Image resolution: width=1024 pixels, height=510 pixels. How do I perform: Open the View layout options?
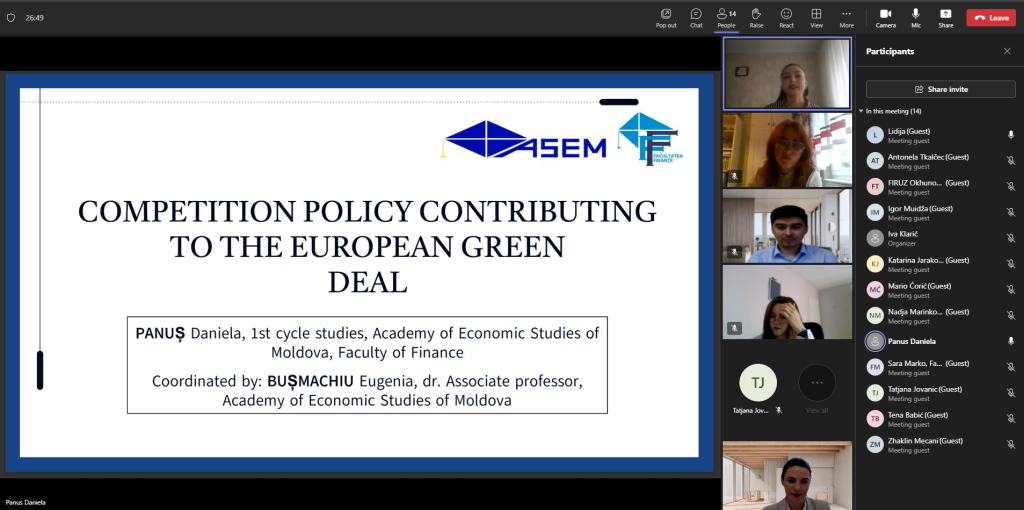click(816, 17)
